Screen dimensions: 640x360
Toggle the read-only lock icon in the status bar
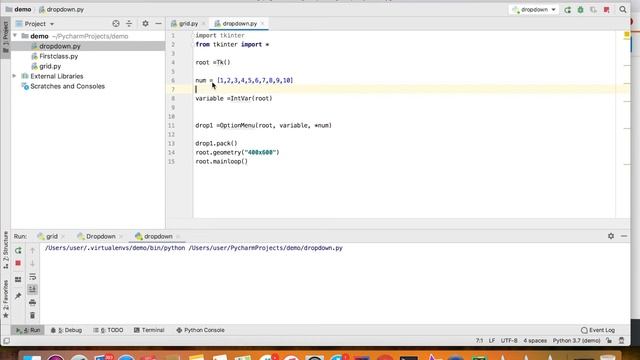point(609,340)
